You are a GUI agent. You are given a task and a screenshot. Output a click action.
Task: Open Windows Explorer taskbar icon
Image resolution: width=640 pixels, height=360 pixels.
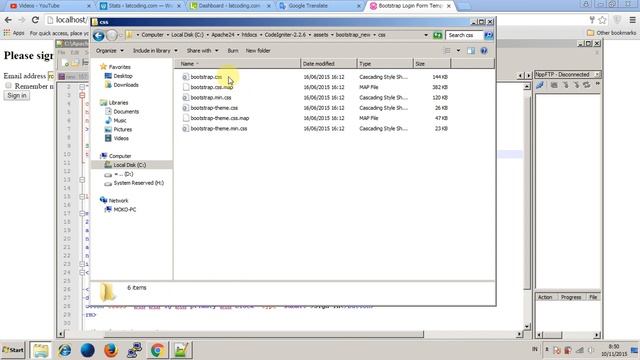click(41, 350)
